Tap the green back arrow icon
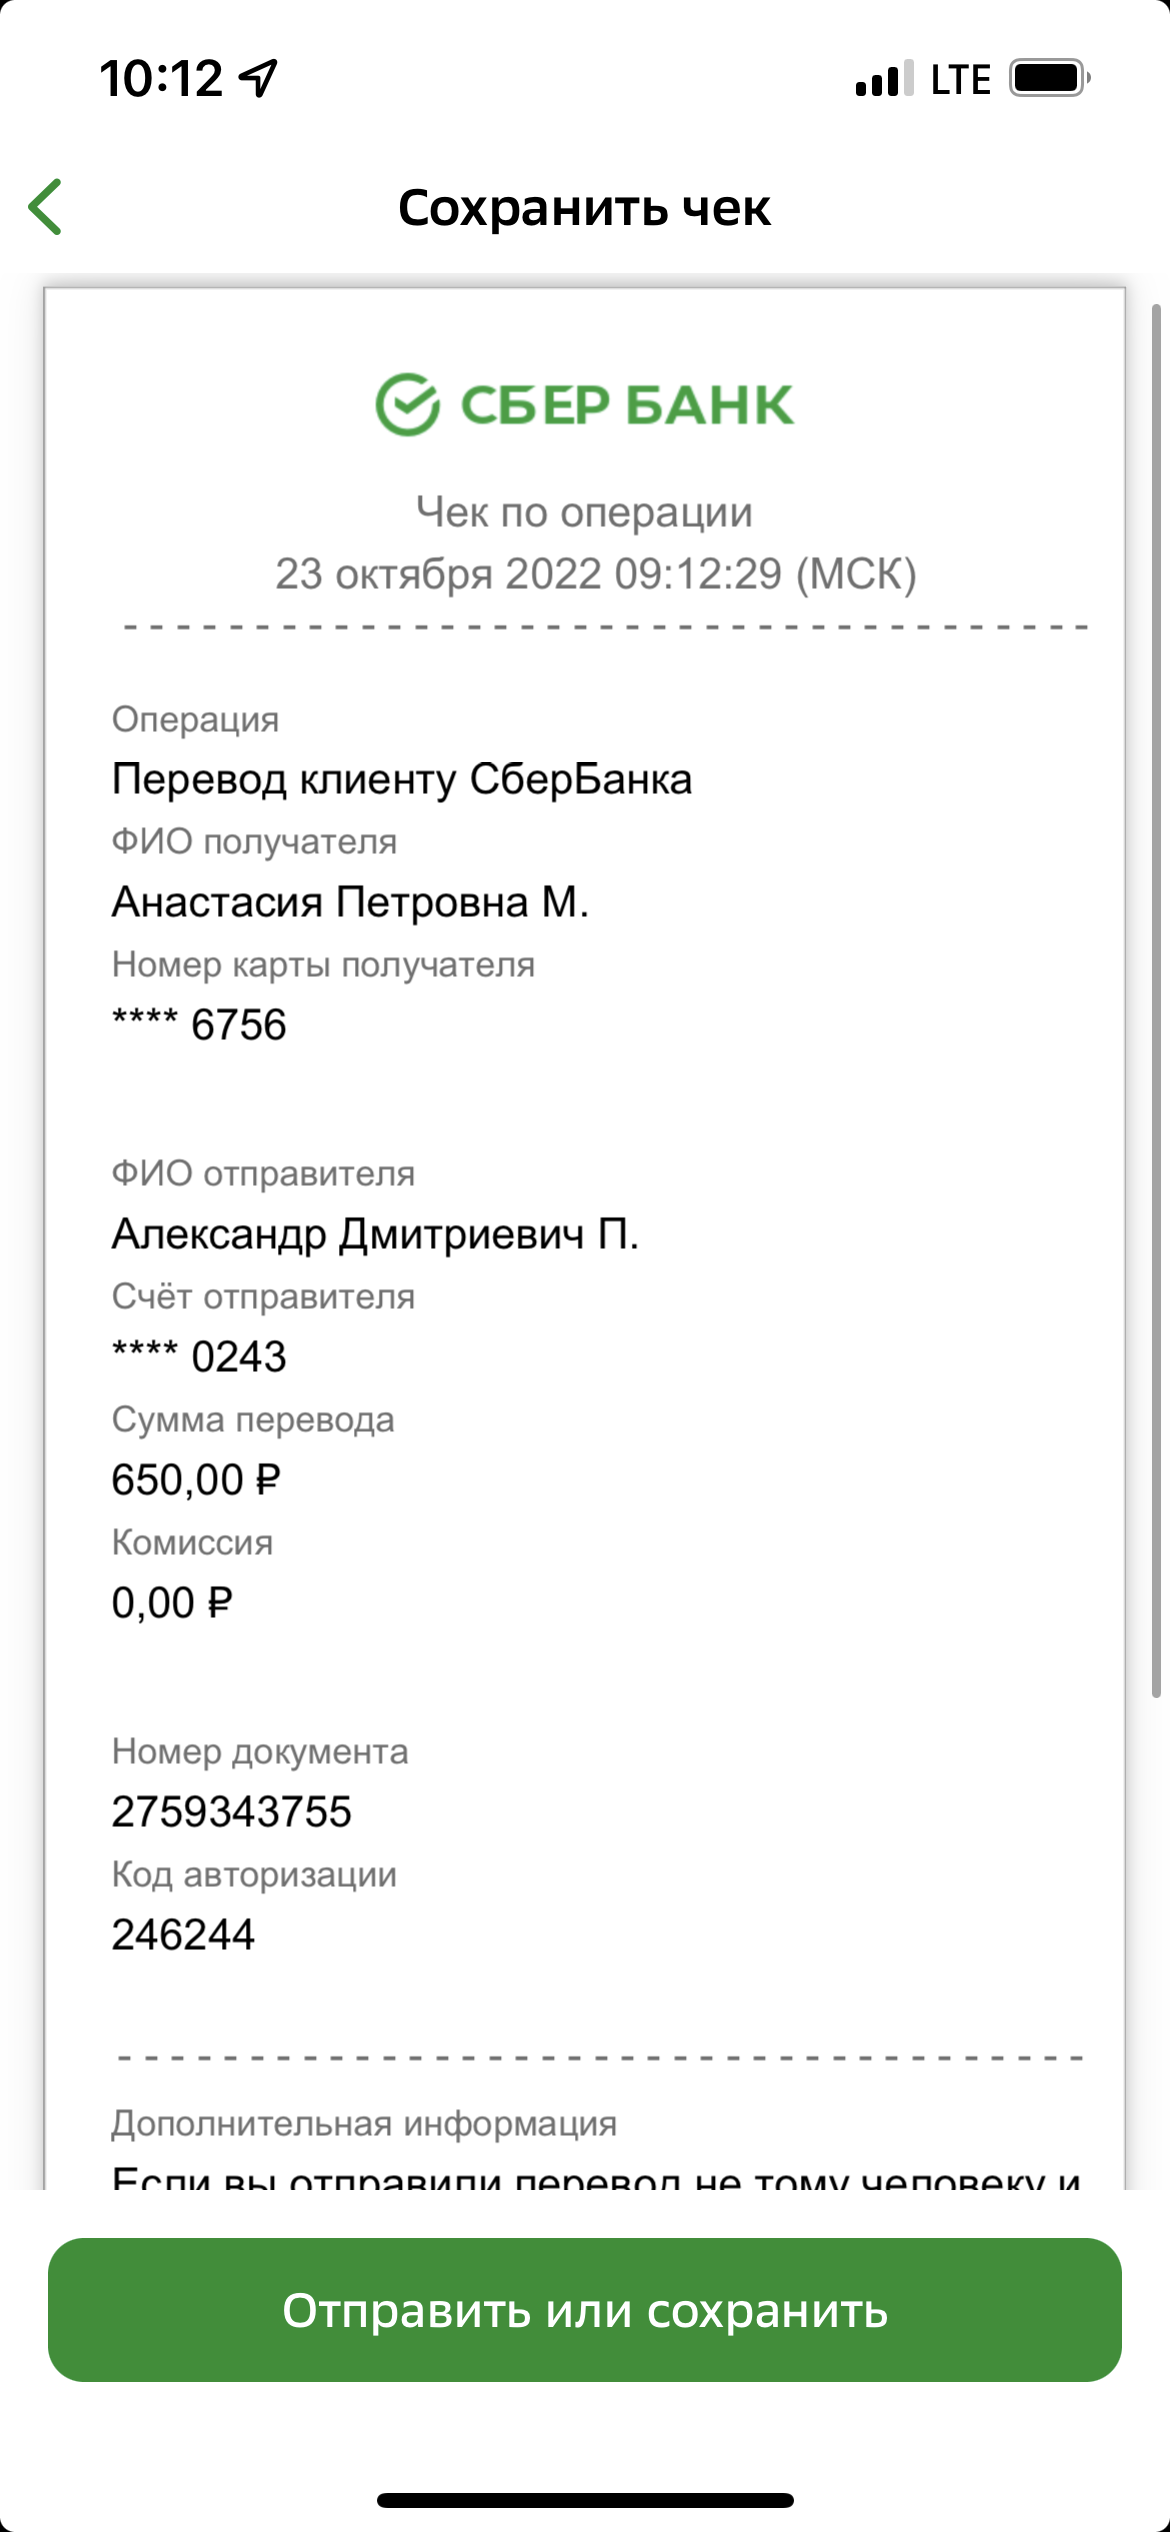The height and width of the screenshot is (2532, 1170). [45, 207]
